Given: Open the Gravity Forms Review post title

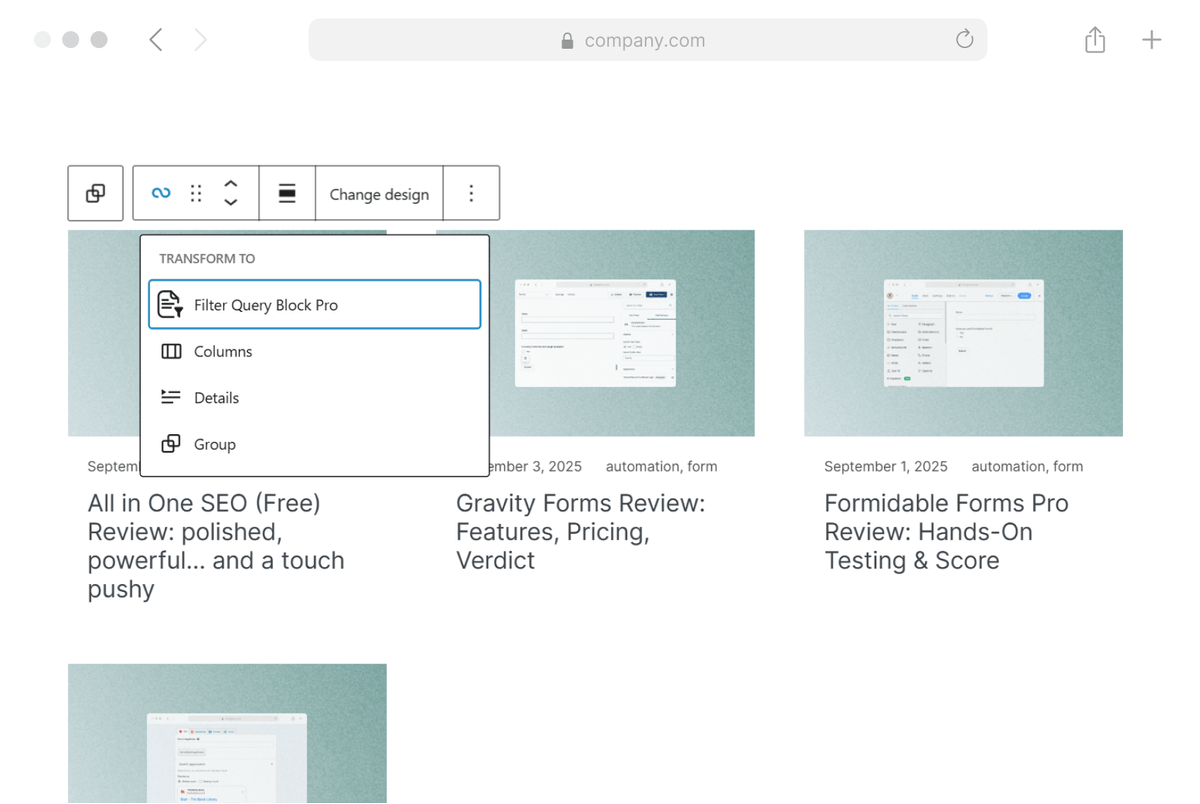Looking at the screenshot, I should click(580, 531).
